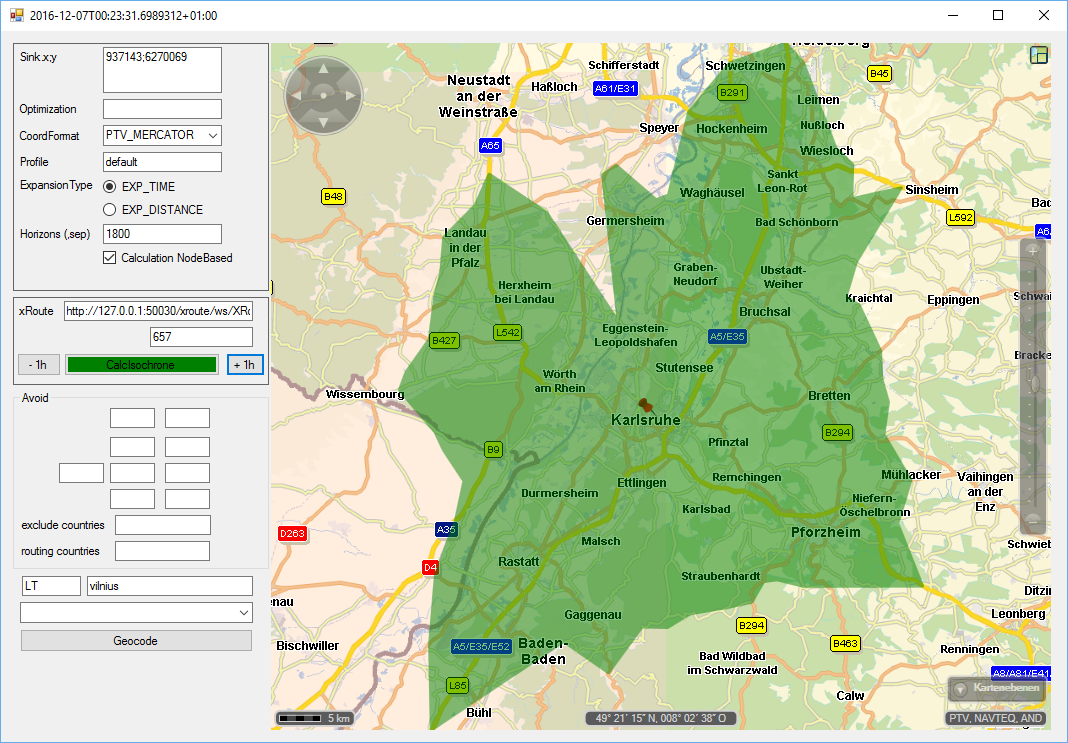
Task: Click the overview map icon in the map corner
Action: [x=1039, y=56]
